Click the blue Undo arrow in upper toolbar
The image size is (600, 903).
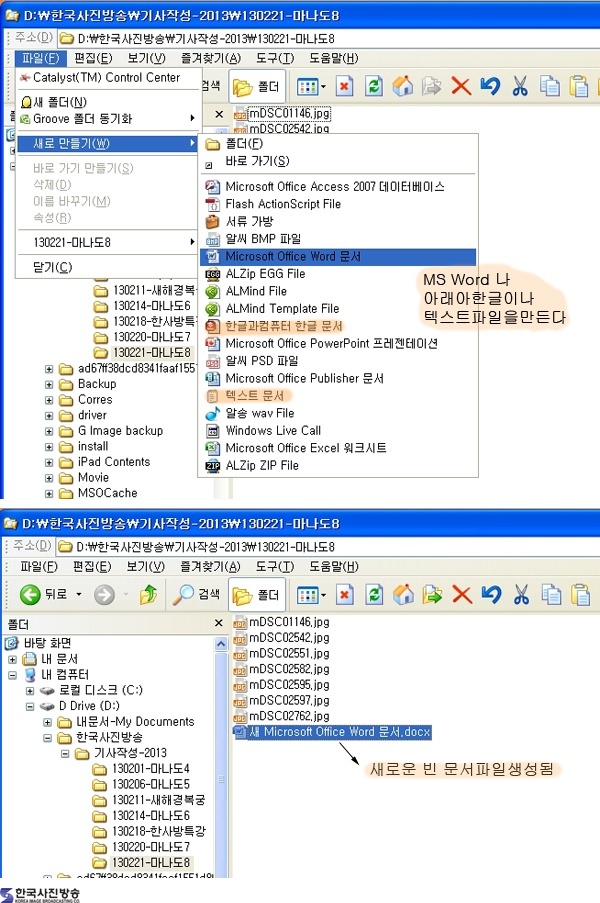coord(490,86)
